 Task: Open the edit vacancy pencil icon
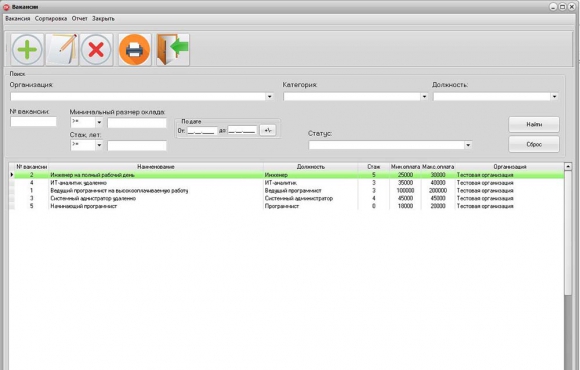(62, 50)
